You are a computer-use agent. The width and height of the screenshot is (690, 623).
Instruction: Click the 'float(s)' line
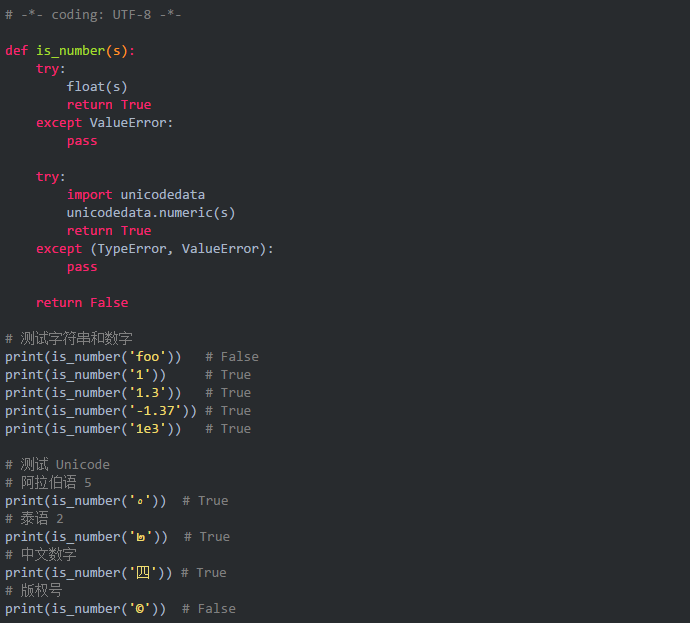[x=97, y=87]
